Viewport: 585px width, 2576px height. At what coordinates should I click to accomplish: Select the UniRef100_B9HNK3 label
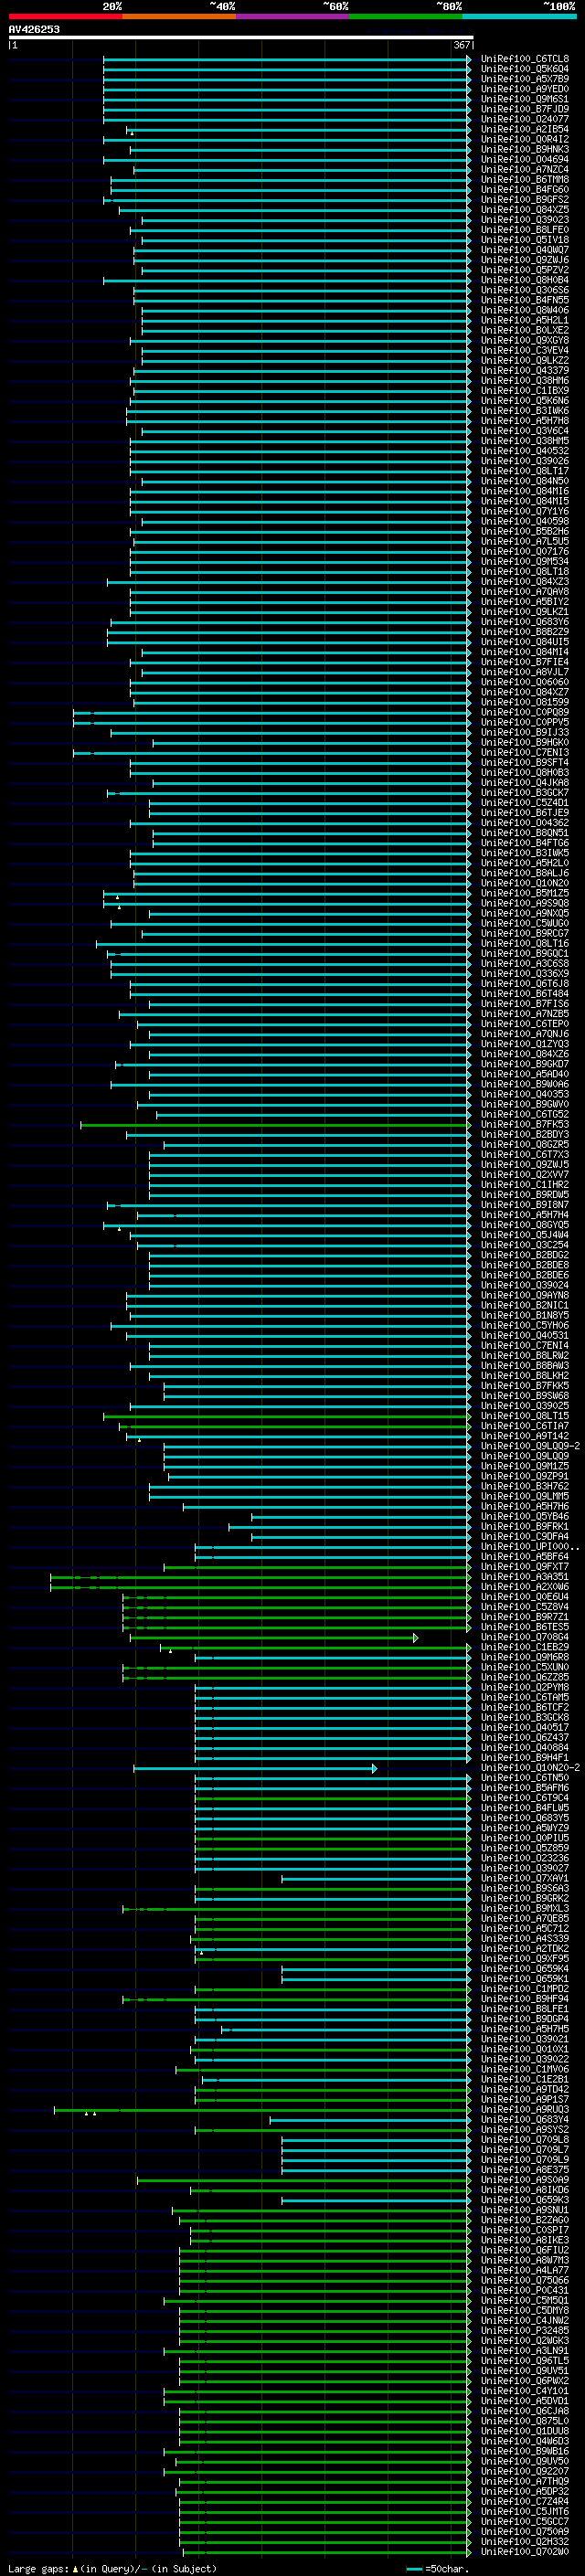(x=525, y=149)
